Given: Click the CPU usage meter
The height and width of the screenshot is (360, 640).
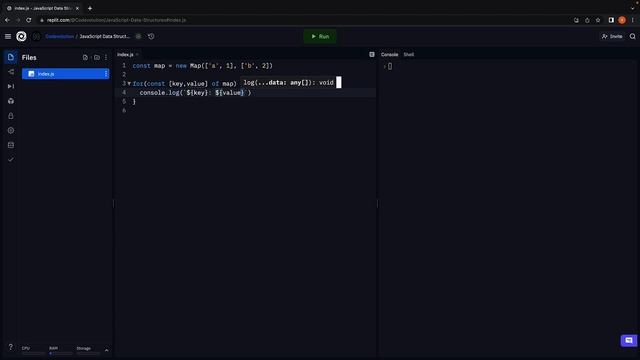Looking at the screenshot, I should click(x=33, y=350).
